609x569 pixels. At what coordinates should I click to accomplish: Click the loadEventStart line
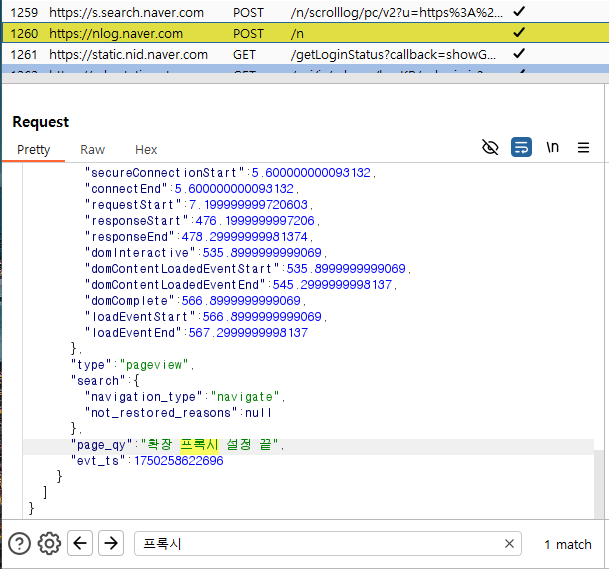[x=206, y=317]
